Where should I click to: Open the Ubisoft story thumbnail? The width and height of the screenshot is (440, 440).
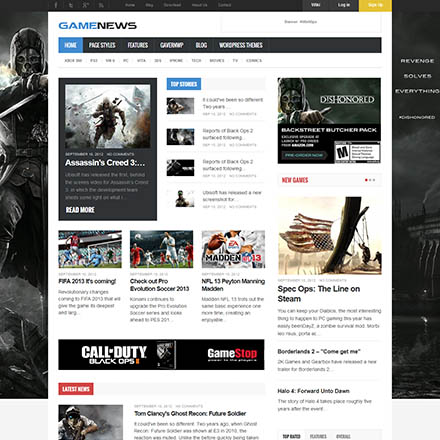pos(180,199)
